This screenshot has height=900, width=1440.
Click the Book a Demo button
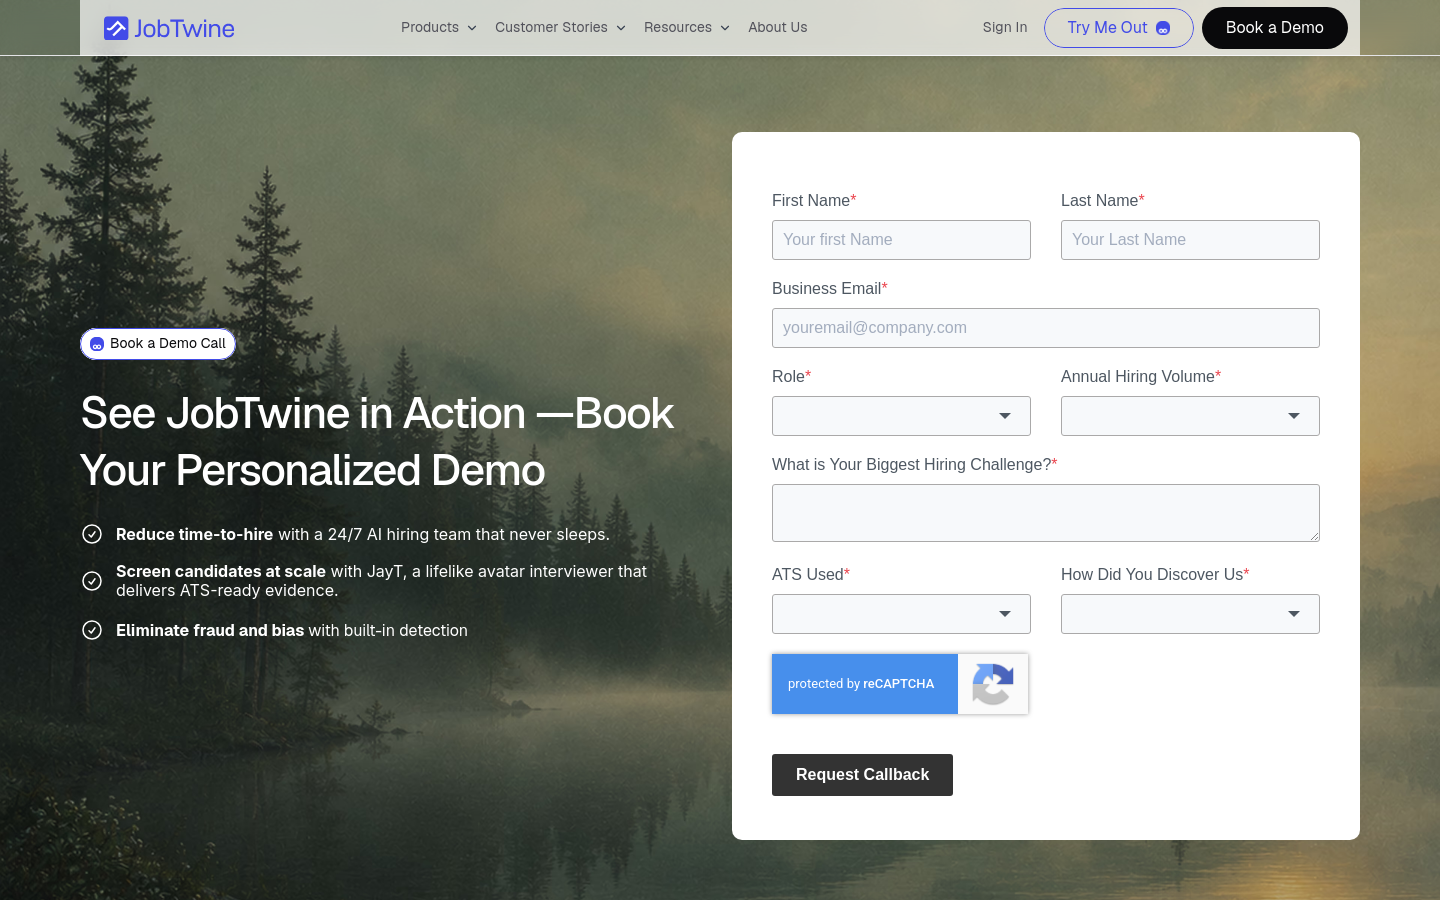tap(1274, 28)
